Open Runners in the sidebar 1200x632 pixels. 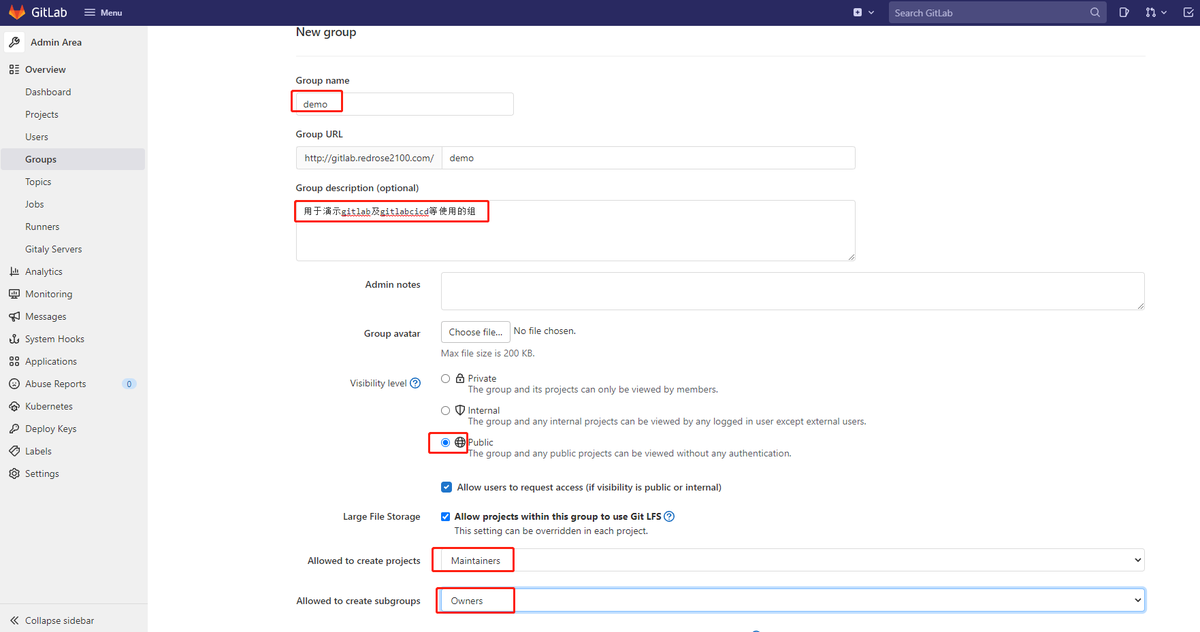[42, 227]
